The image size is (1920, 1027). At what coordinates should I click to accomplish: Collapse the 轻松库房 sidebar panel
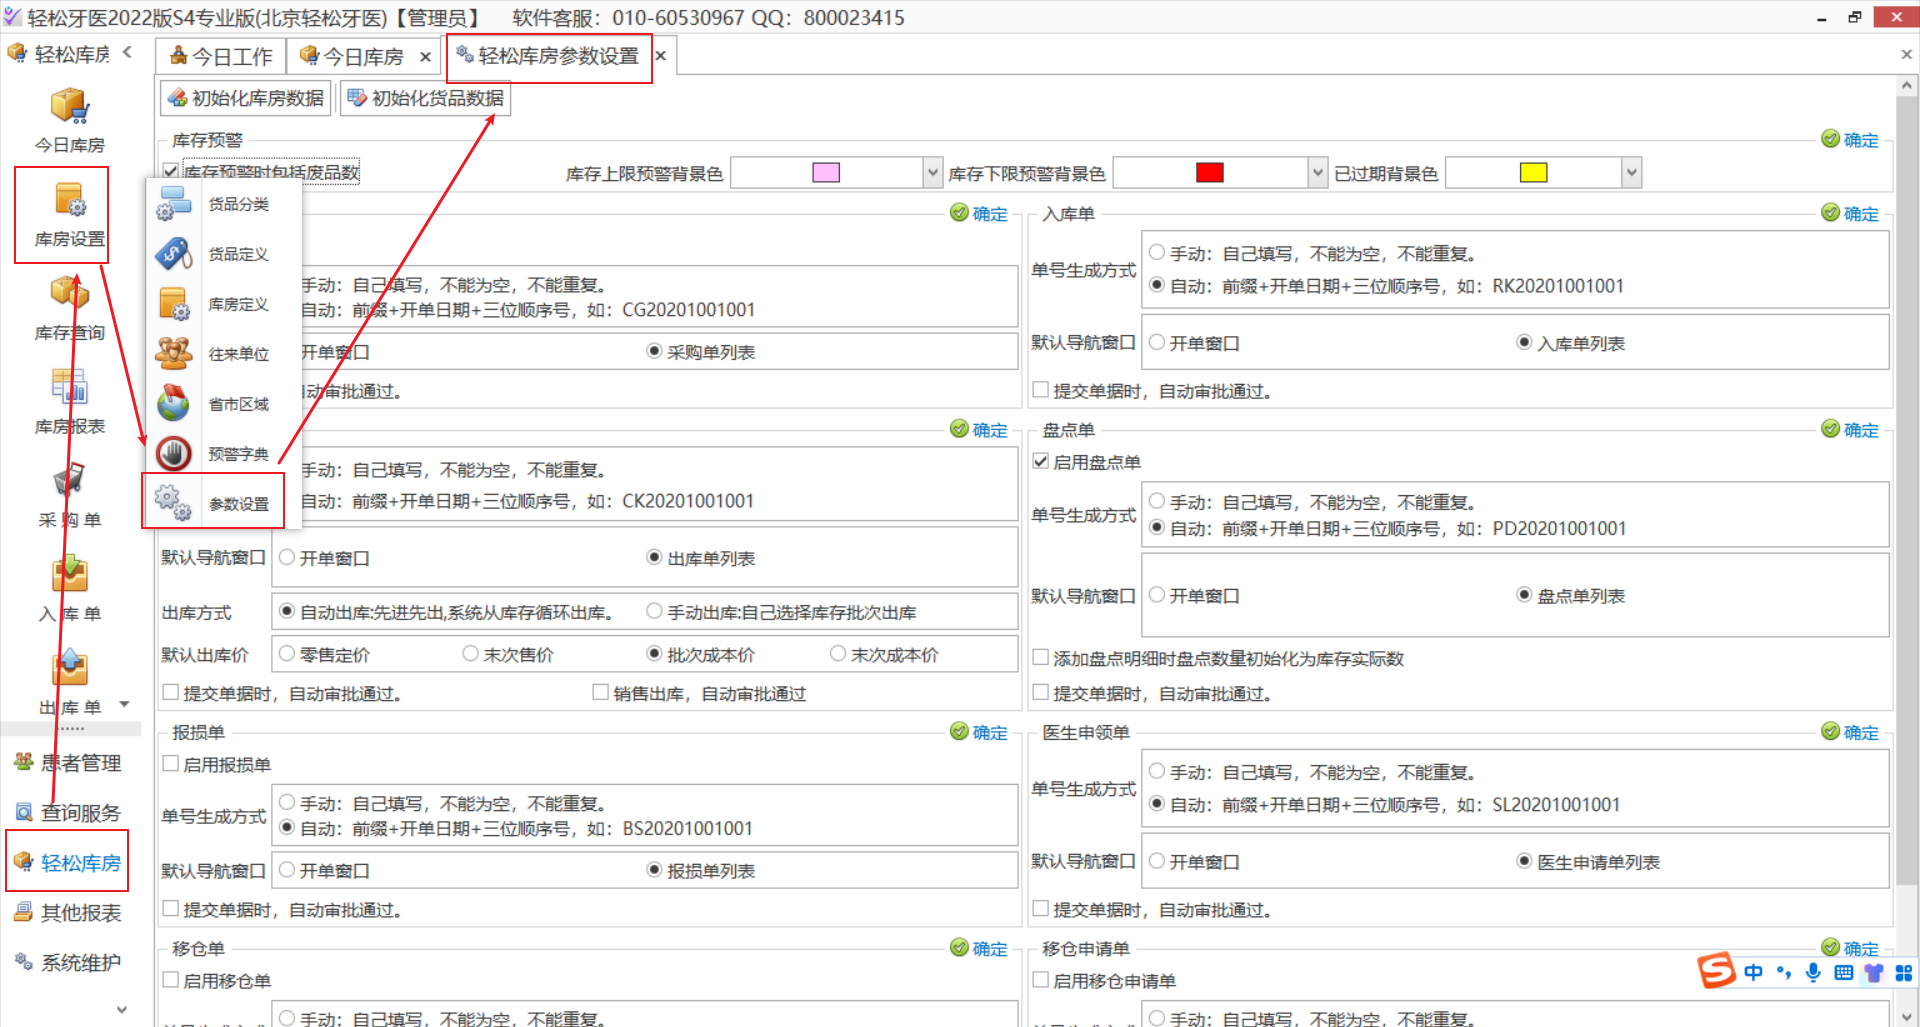[x=127, y=52]
